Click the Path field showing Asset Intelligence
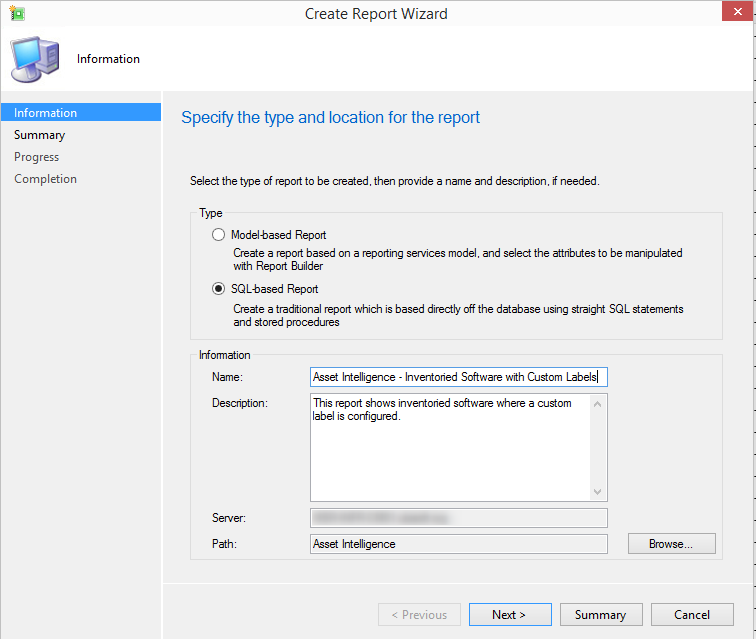 (459, 544)
